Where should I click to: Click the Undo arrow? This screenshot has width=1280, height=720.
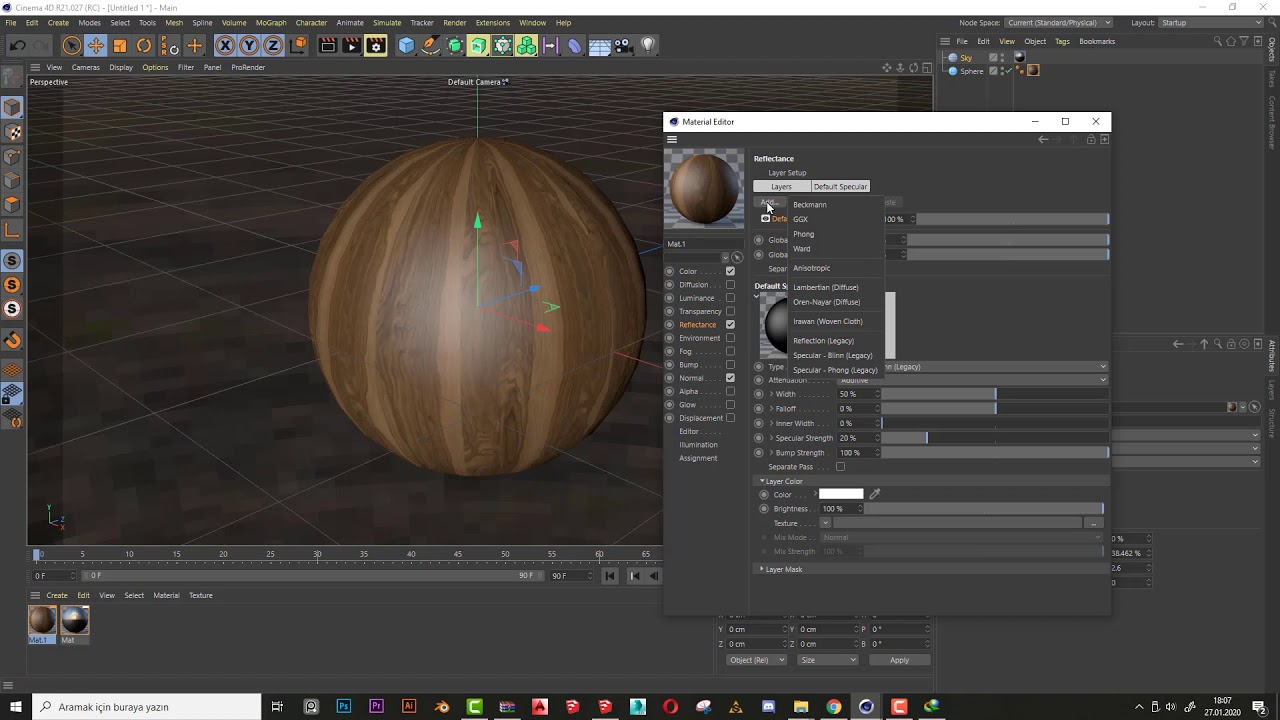click(x=17, y=45)
